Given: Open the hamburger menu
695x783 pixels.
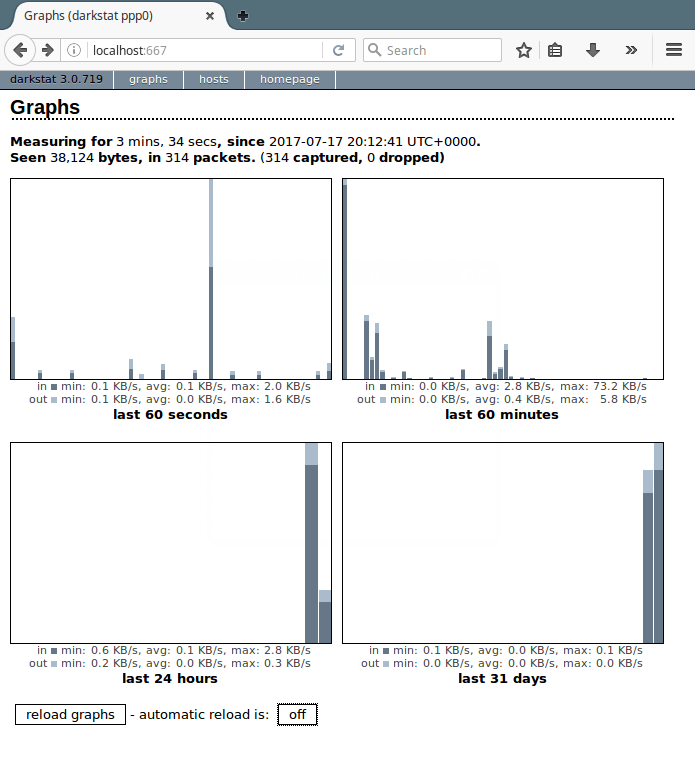Looking at the screenshot, I should (x=674, y=50).
